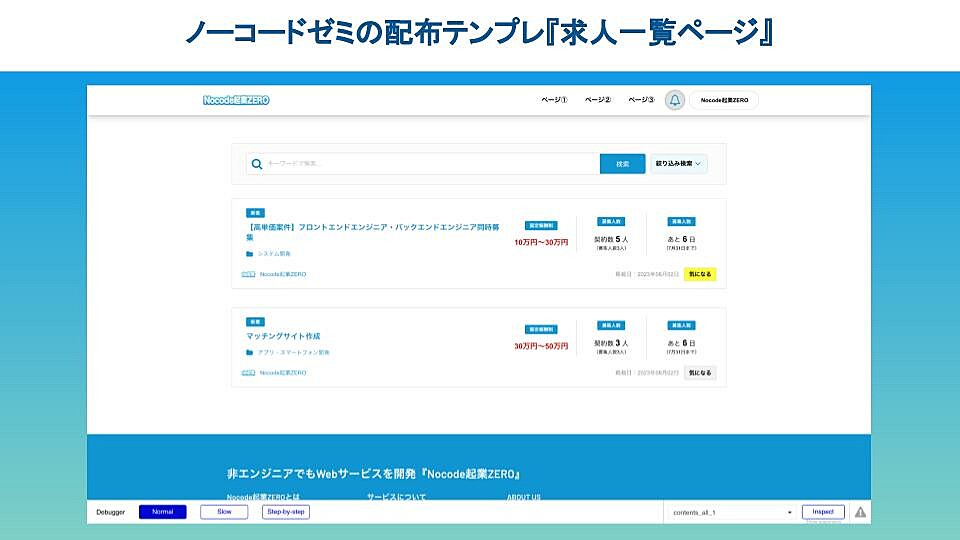Open the Nocode起業ZERO user menu button
The image size is (960, 540).
(x=724, y=100)
